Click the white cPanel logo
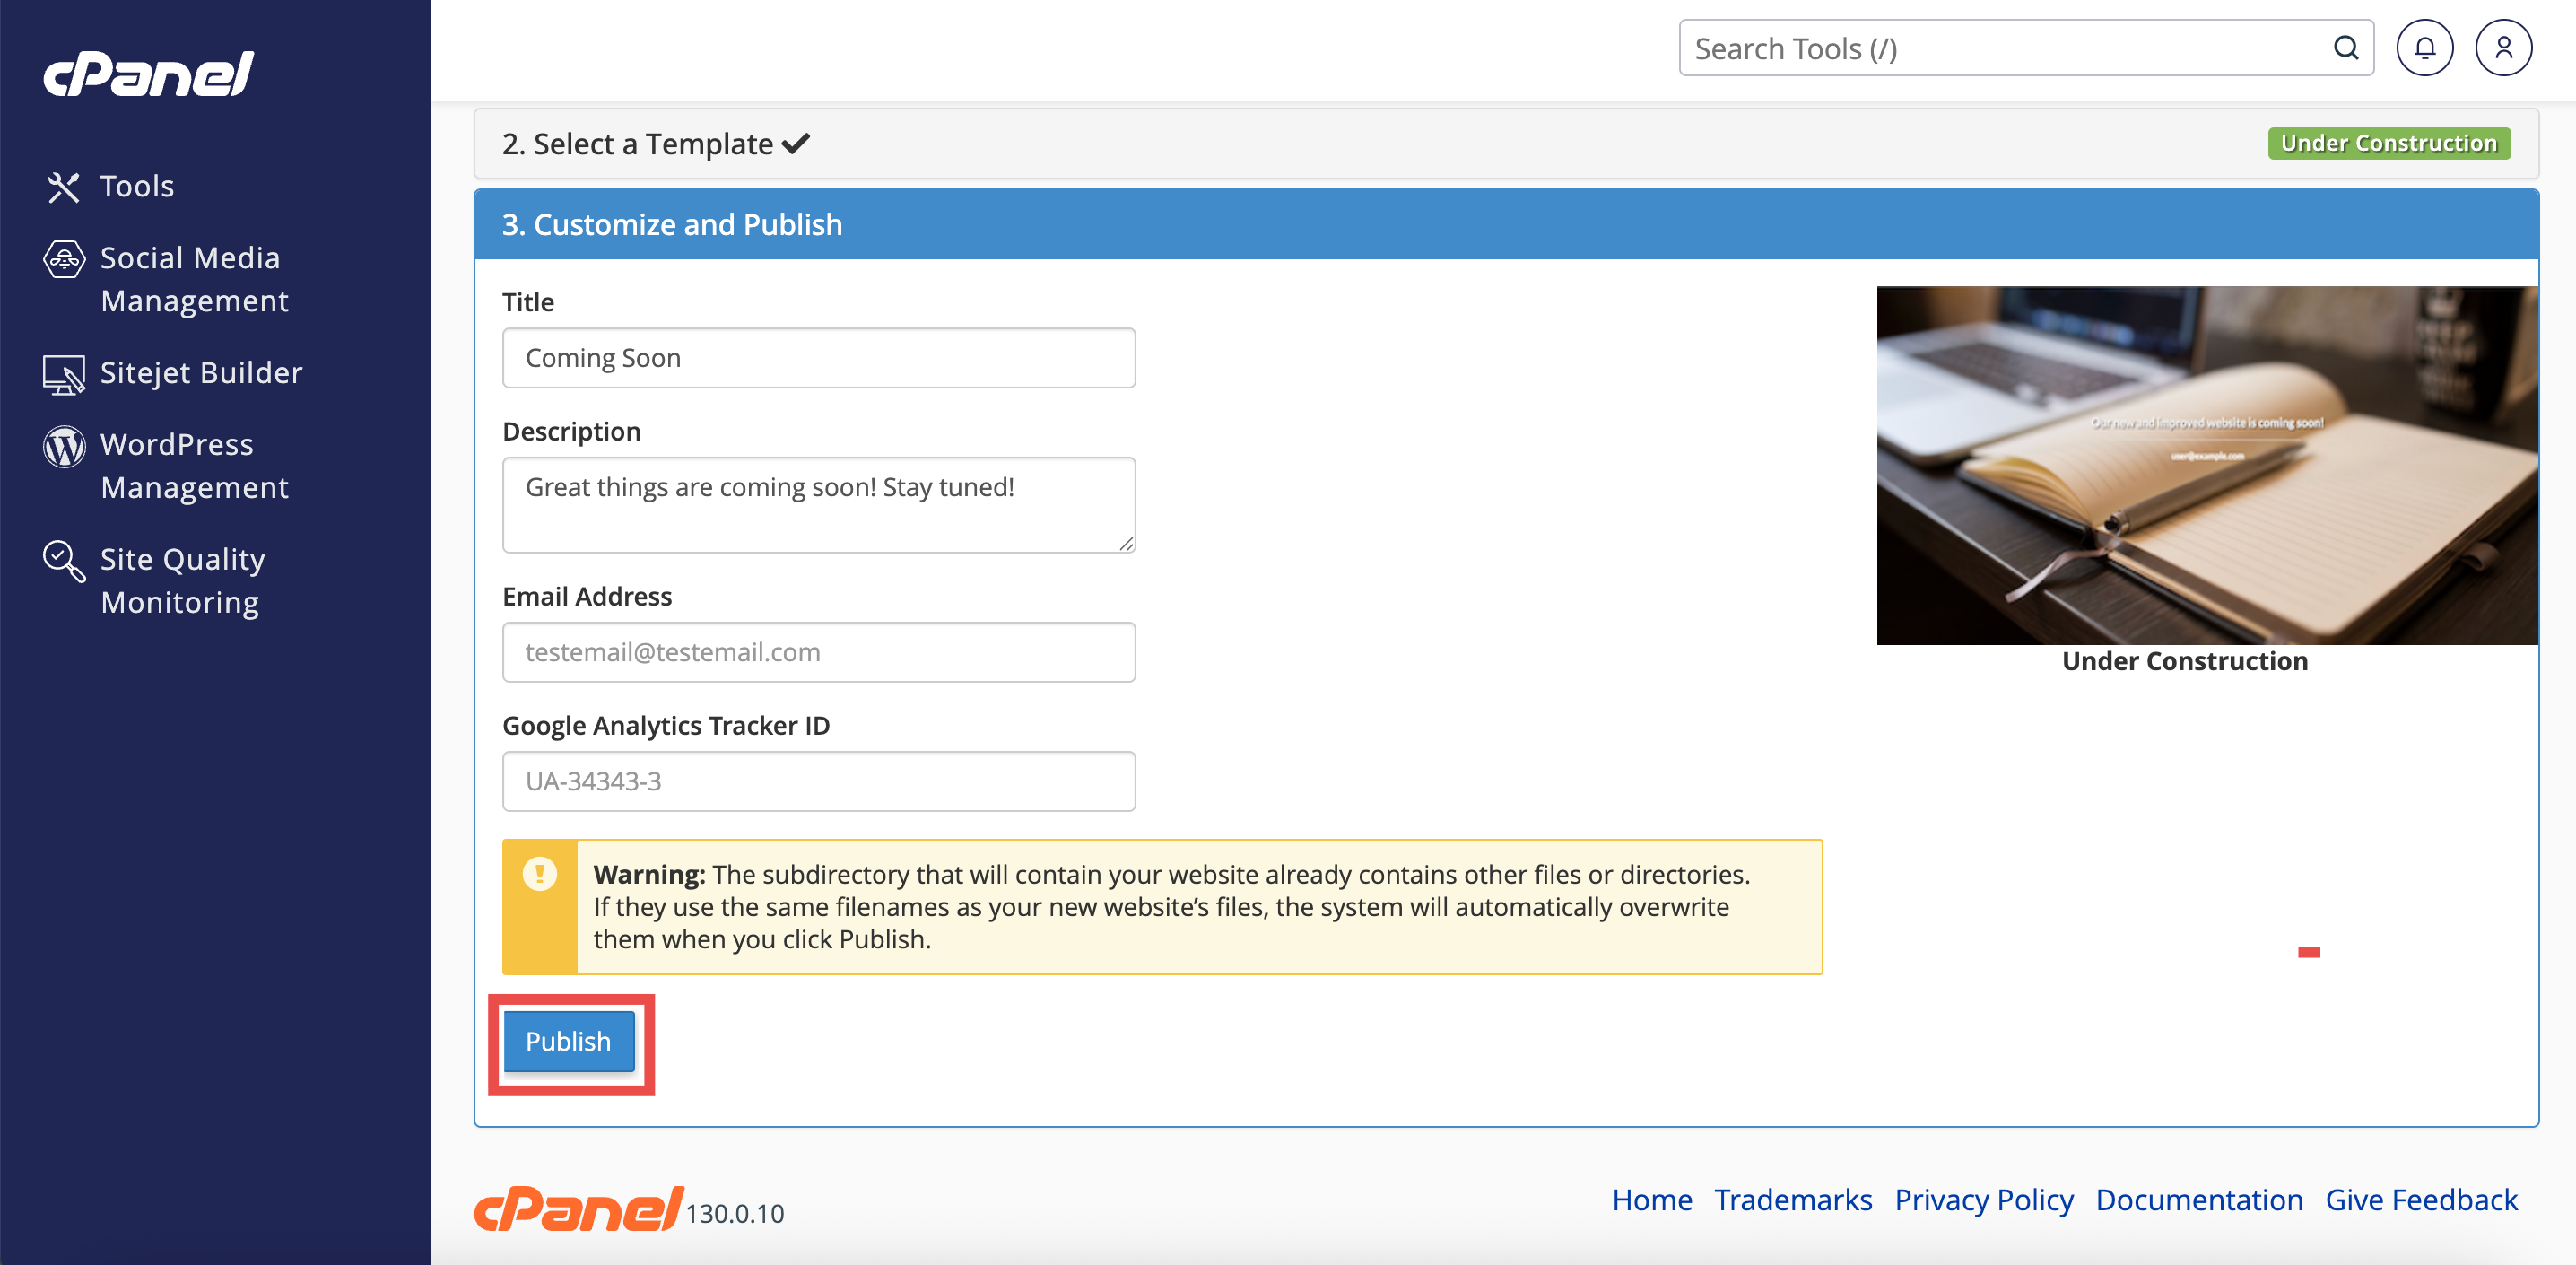 pyautogui.click(x=148, y=74)
